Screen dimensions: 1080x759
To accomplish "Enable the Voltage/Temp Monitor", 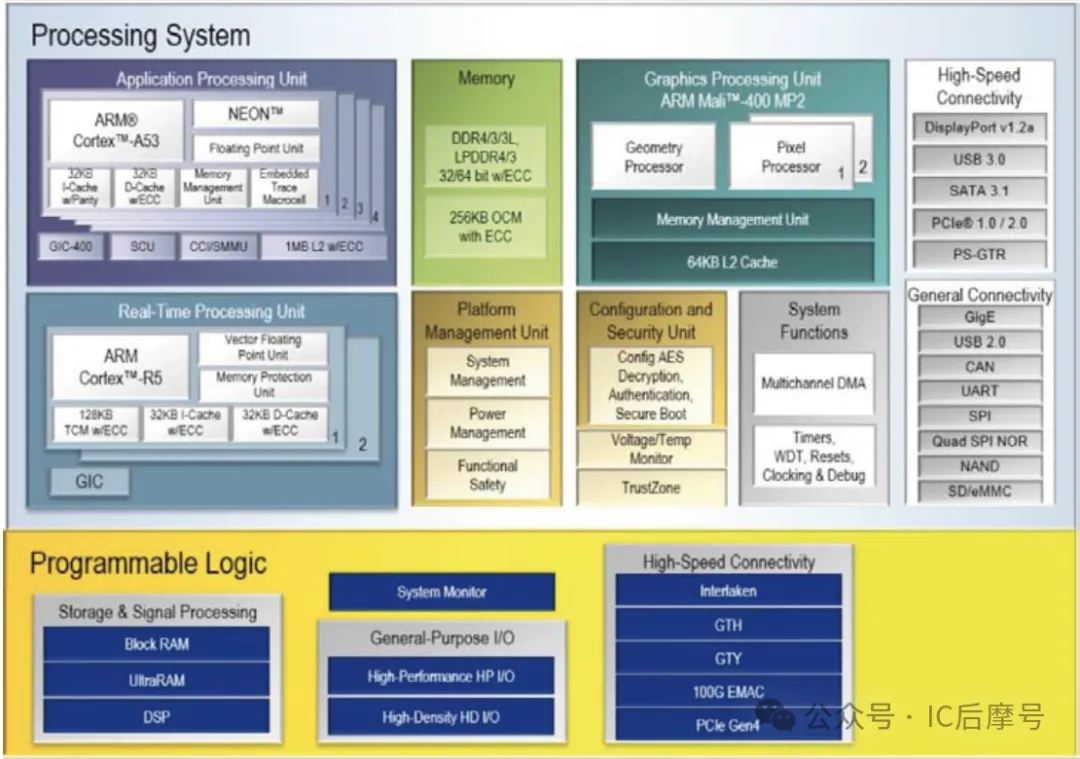I will point(650,448).
